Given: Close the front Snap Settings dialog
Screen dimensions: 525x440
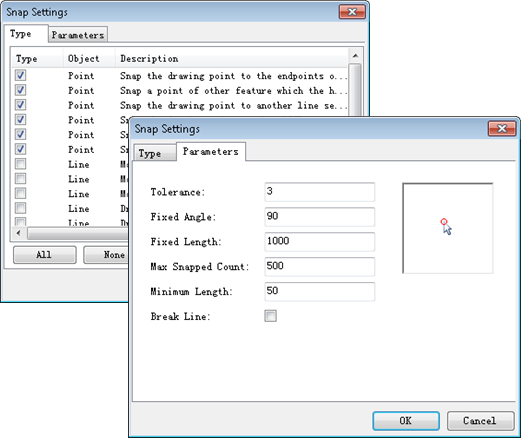Looking at the screenshot, I should point(502,129).
